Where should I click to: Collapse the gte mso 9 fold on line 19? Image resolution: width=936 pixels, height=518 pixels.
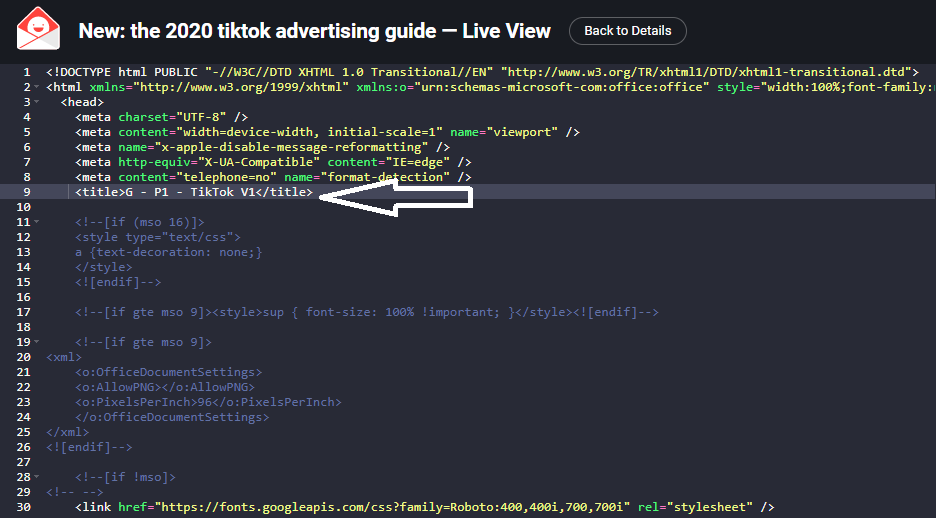pyautogui.click(x=37, y=342)
